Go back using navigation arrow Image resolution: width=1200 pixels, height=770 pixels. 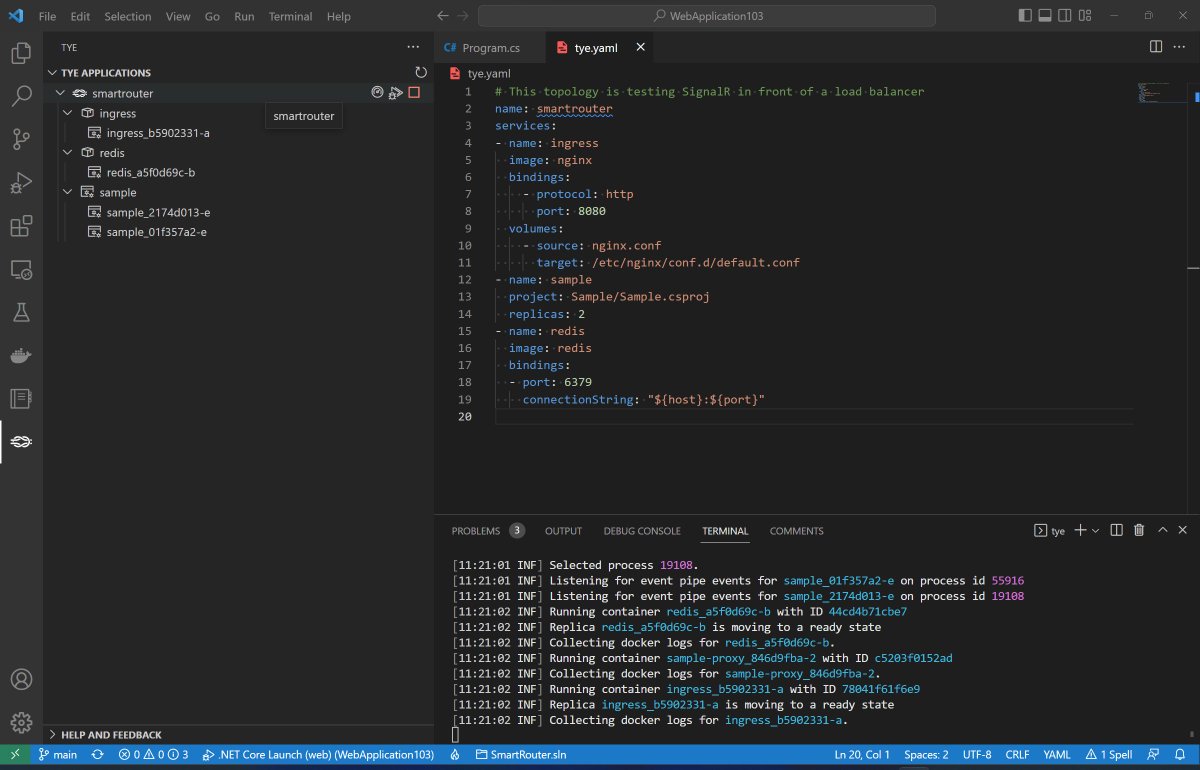pos(443,16)
